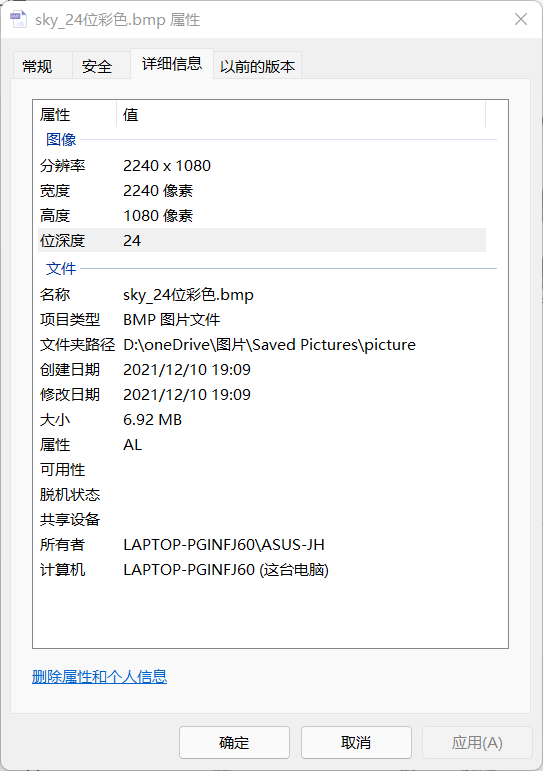Select the 名称 property label

click(x=55, y=295)
